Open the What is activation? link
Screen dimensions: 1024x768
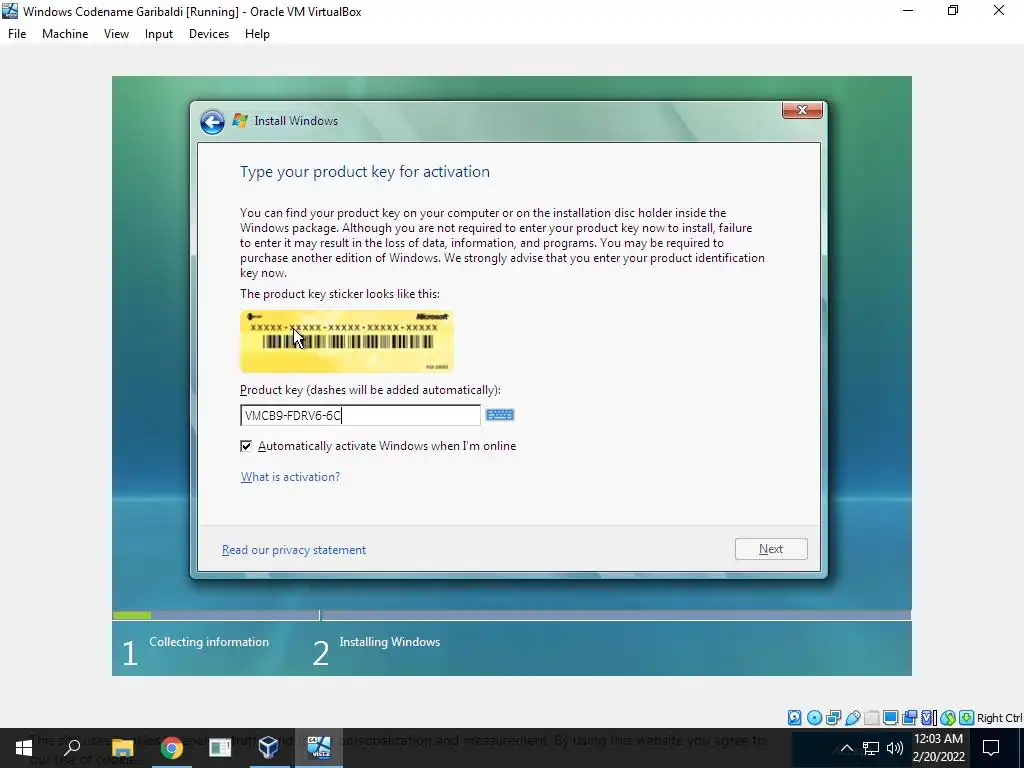(x=290, y=477)
